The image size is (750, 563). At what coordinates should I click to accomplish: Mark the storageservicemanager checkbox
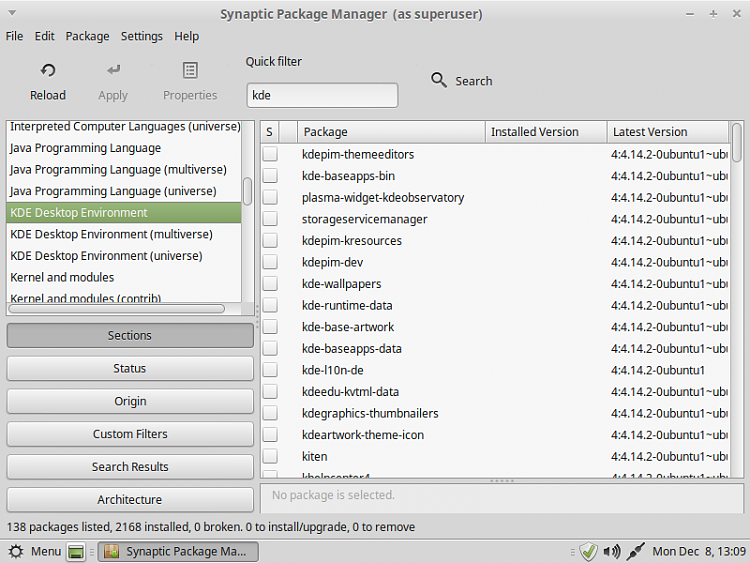tap(270, 219)
